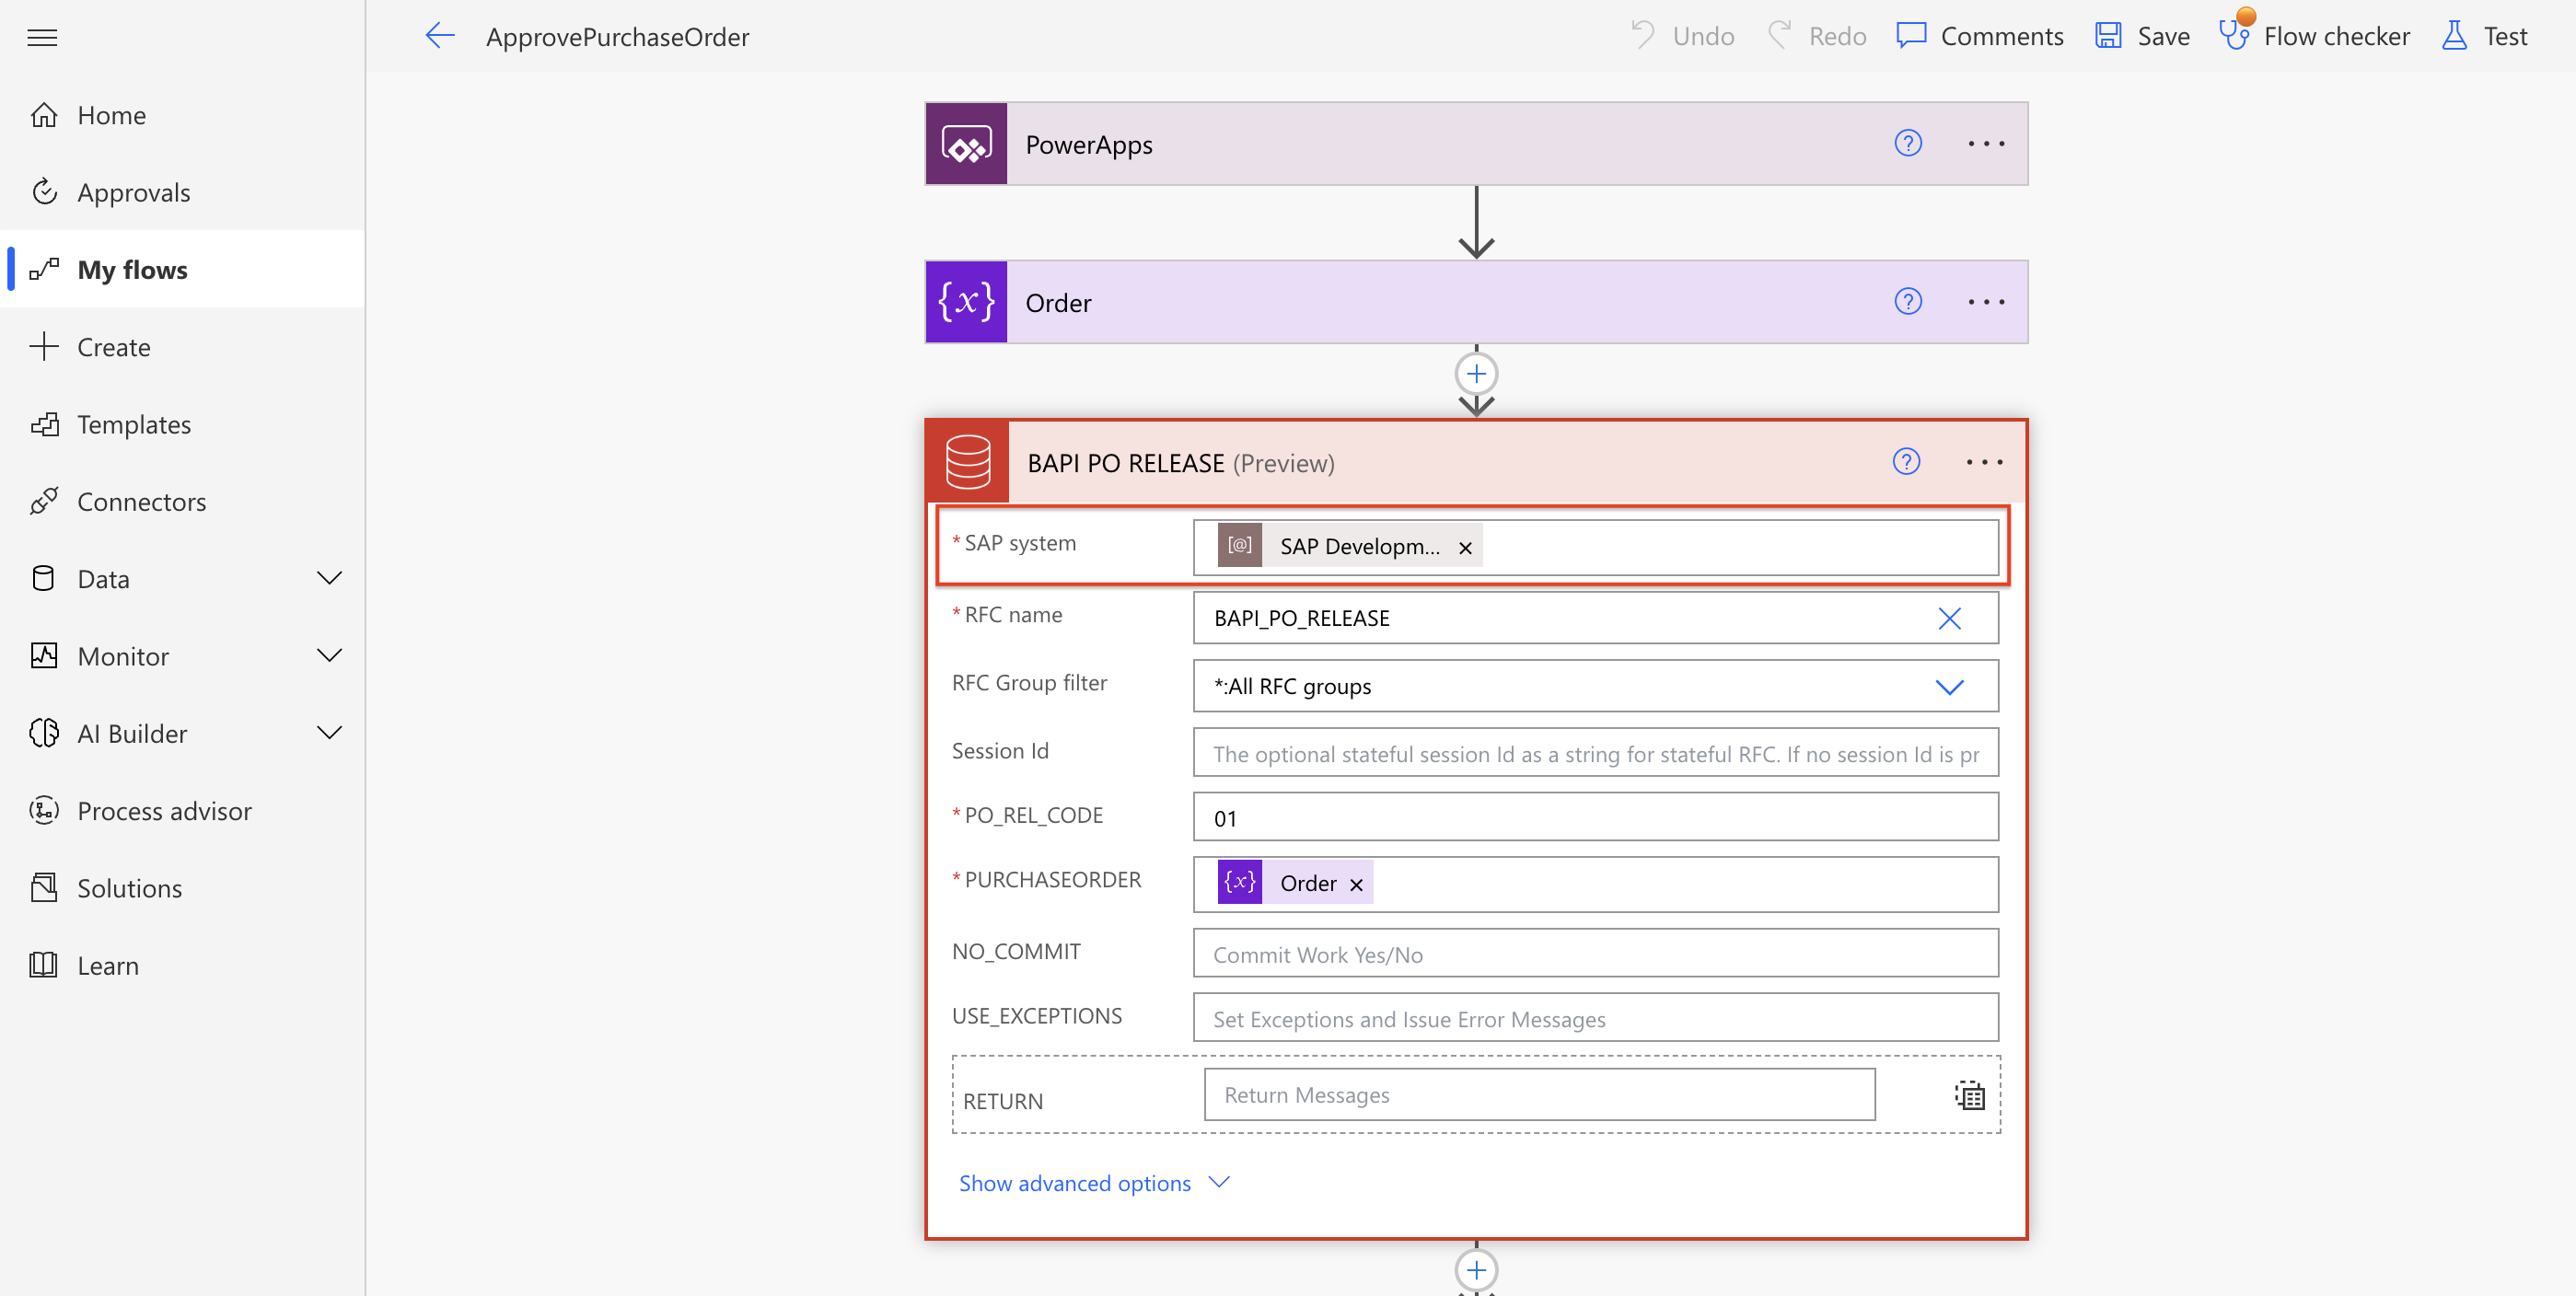Open Approvals in the sidebar
The height and width of the screenshot is (1296, 2576).
[133, 192]
